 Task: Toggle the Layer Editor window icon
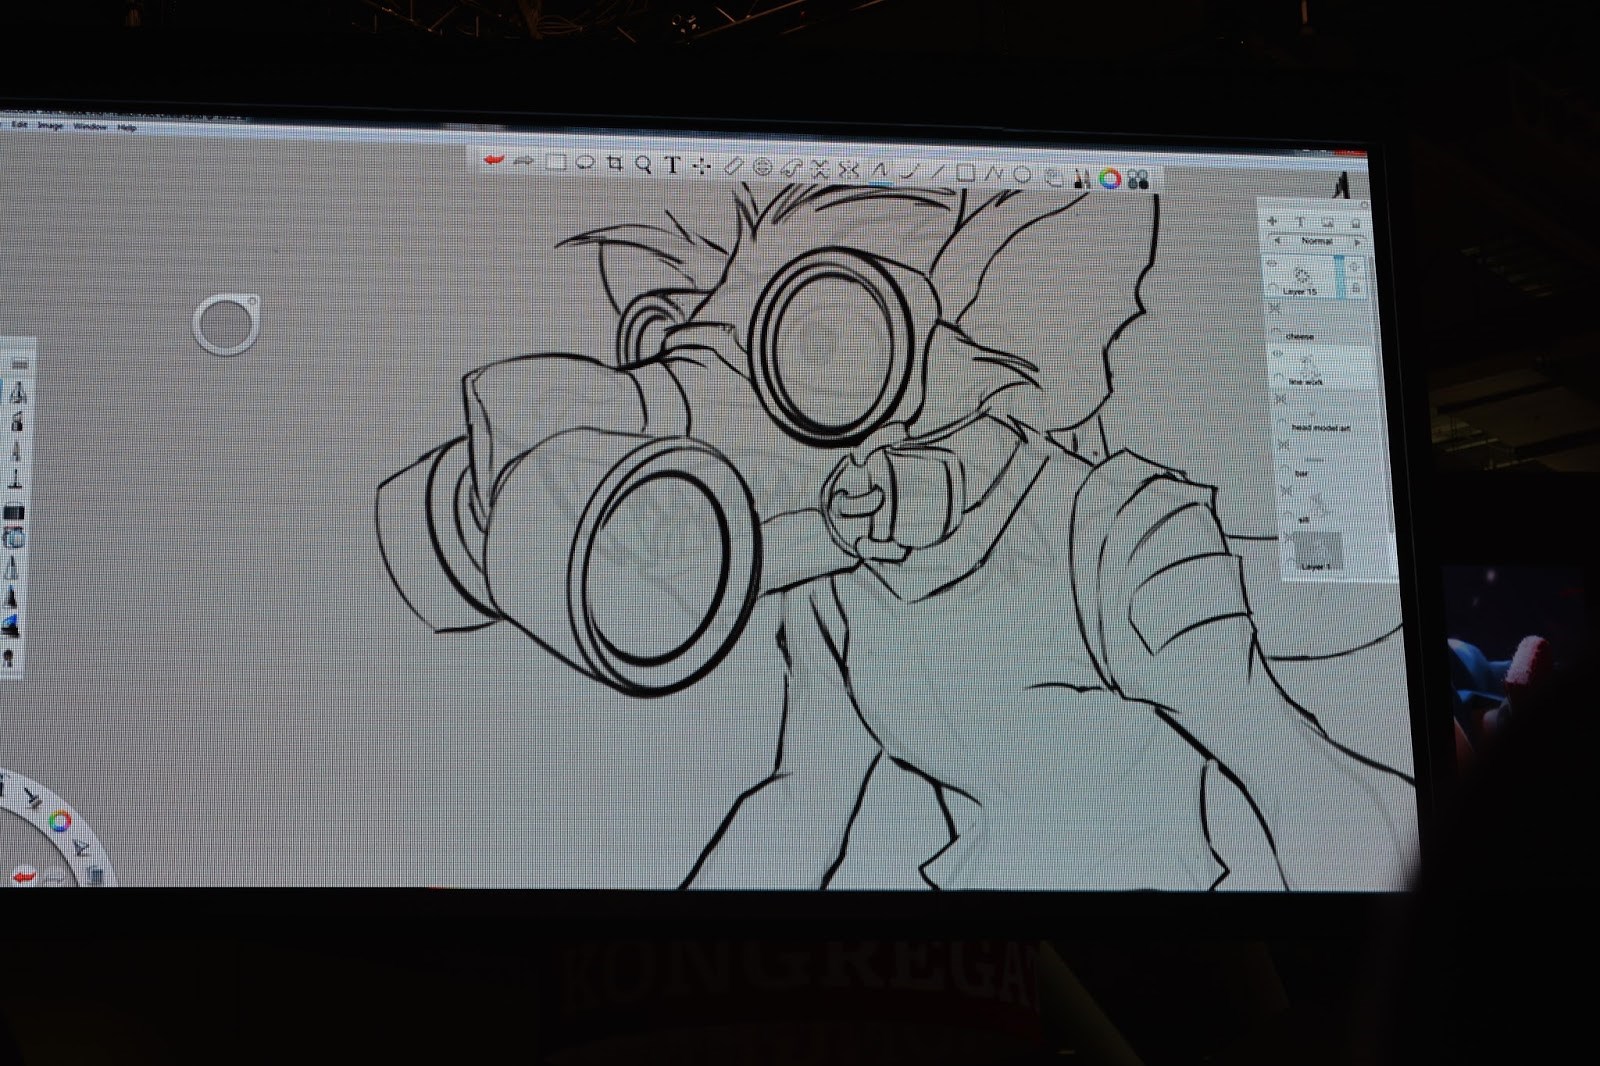[1052, 177]
